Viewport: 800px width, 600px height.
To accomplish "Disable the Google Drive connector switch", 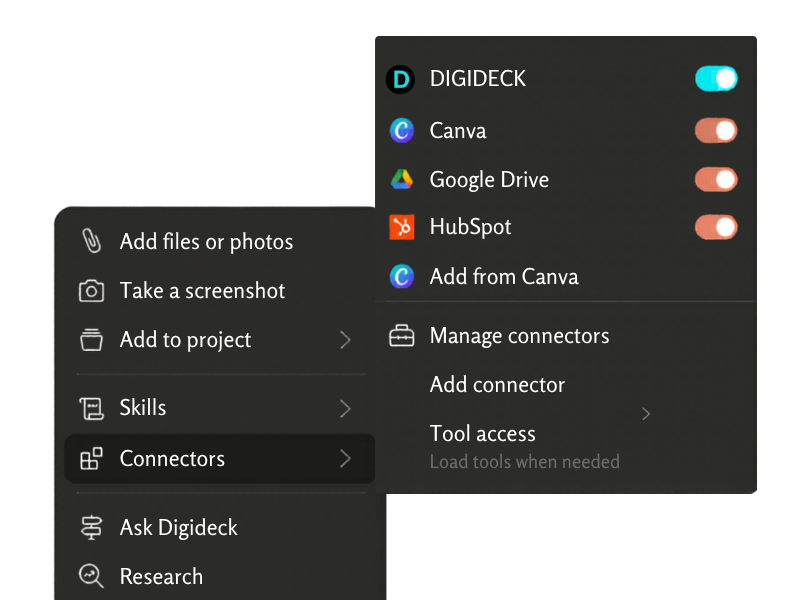I will [x=716, y=180].
